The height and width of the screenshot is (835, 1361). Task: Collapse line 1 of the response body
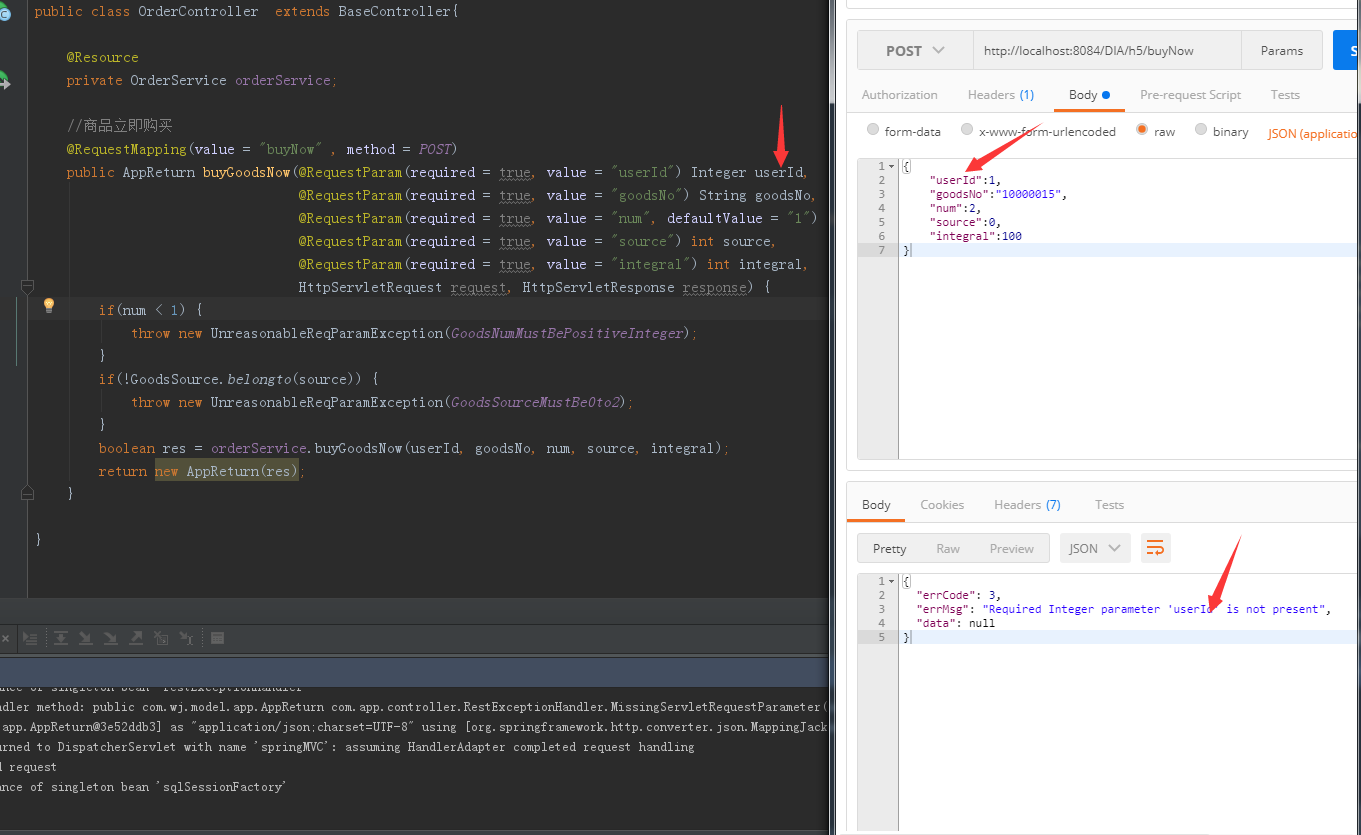892,581
